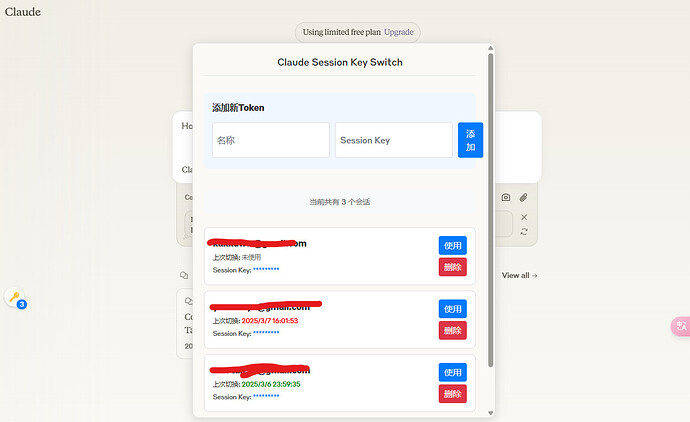This screenshot has height=422, width=690.
Task: Click the 当前共有 3 个会话 count text
Action: [x=340, y=202]
